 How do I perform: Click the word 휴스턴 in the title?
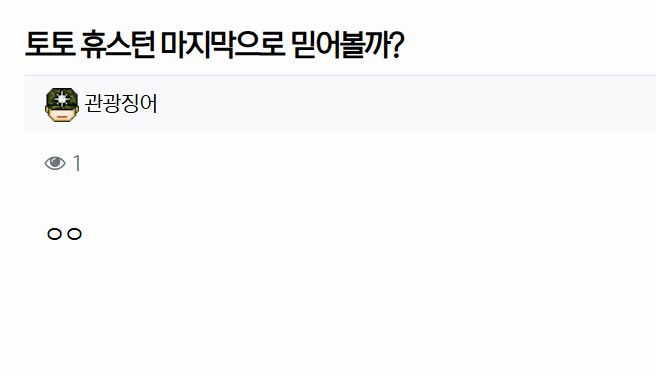(118, 44)
